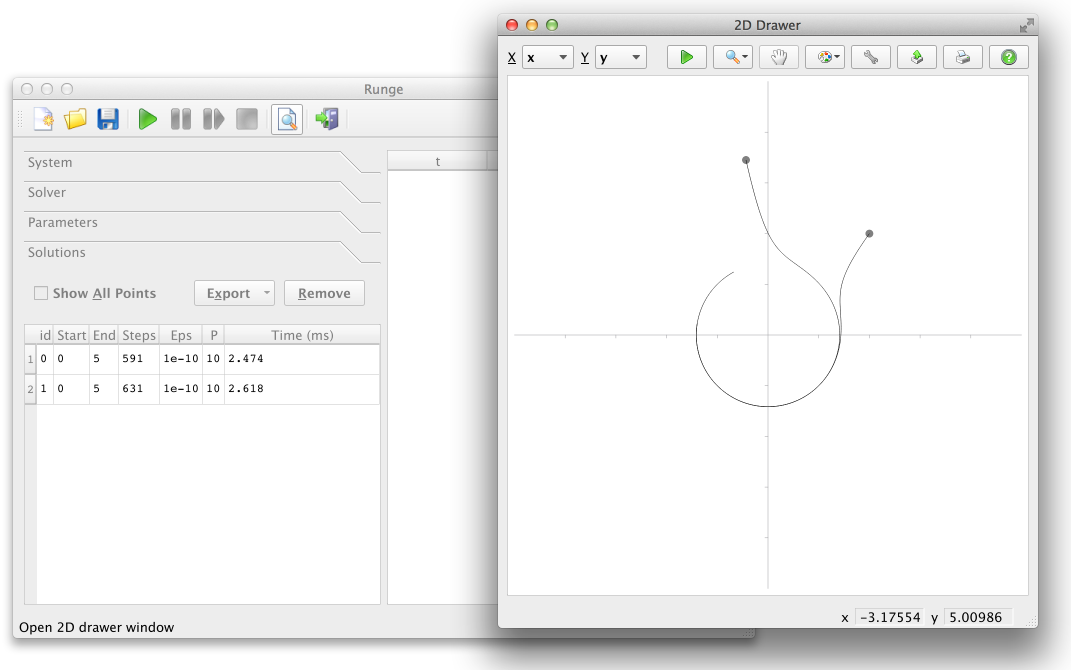The width and height of the screenshot is (1071, 670).
Task: Click the x coordinate field -3.17554
Action: tap(889, 617)
